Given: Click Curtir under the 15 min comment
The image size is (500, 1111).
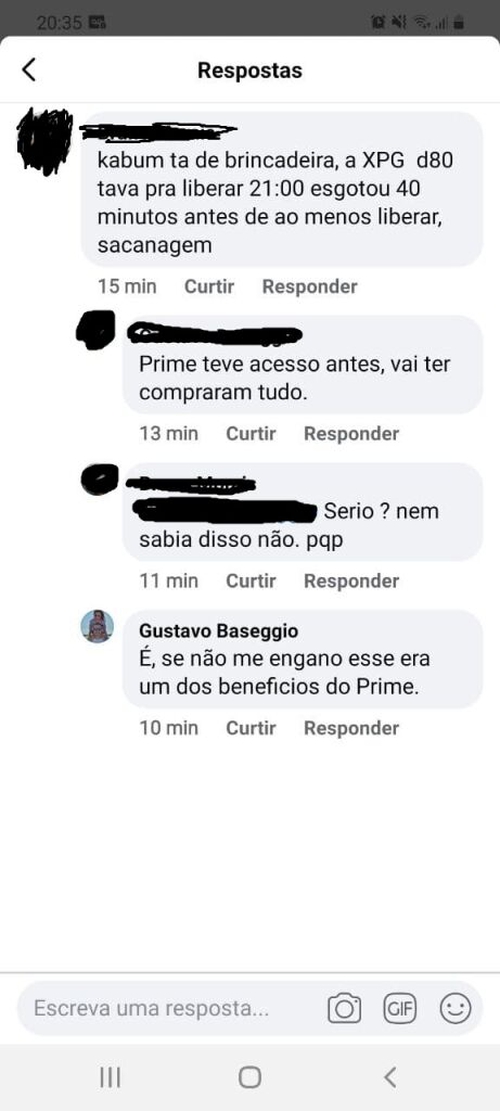Looking at the screenshot, I should (x=209, y=286).
